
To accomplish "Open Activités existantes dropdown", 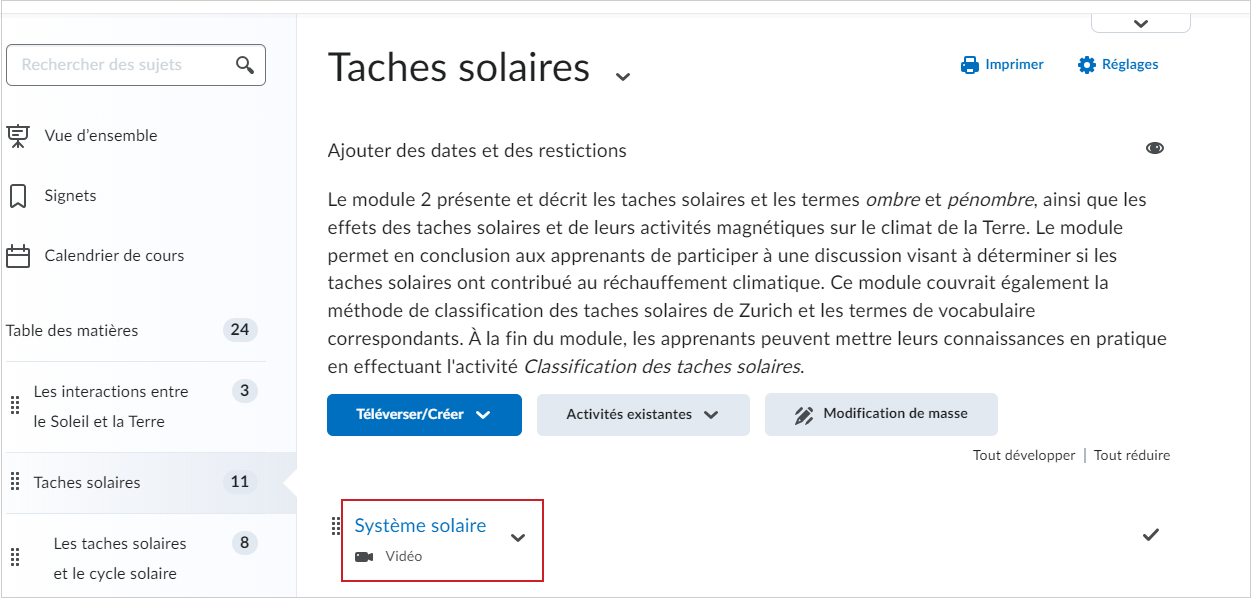I will [x=643, y=415].
